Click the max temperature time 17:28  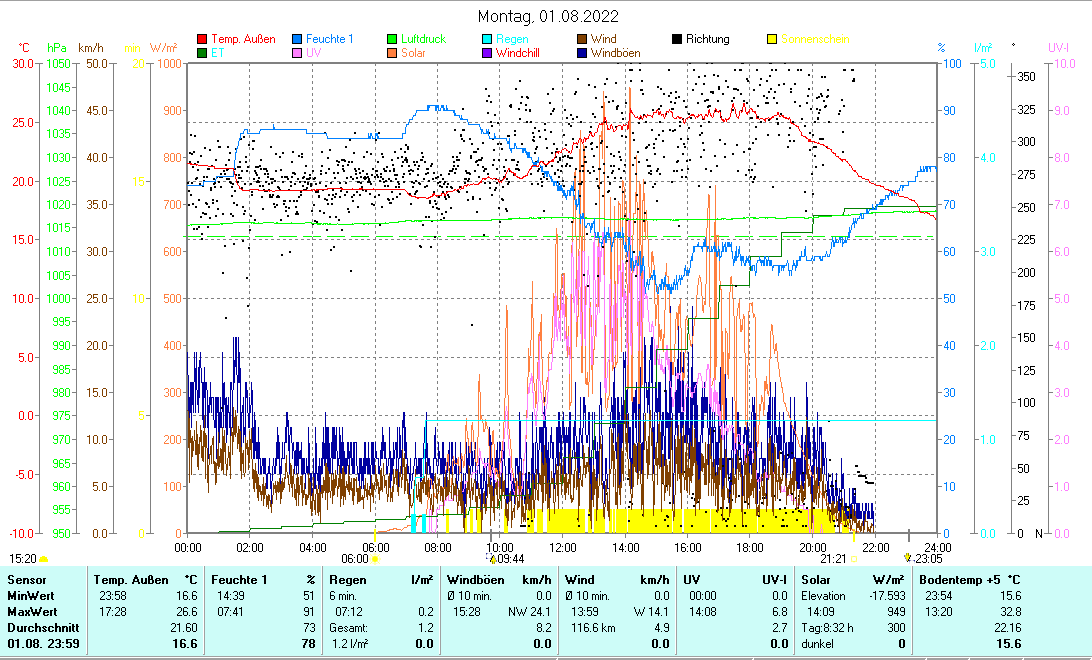point(113,612)
